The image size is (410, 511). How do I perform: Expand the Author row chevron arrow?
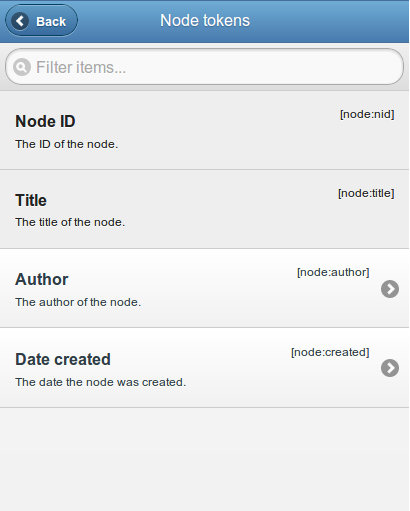click(x=390, y=289)
